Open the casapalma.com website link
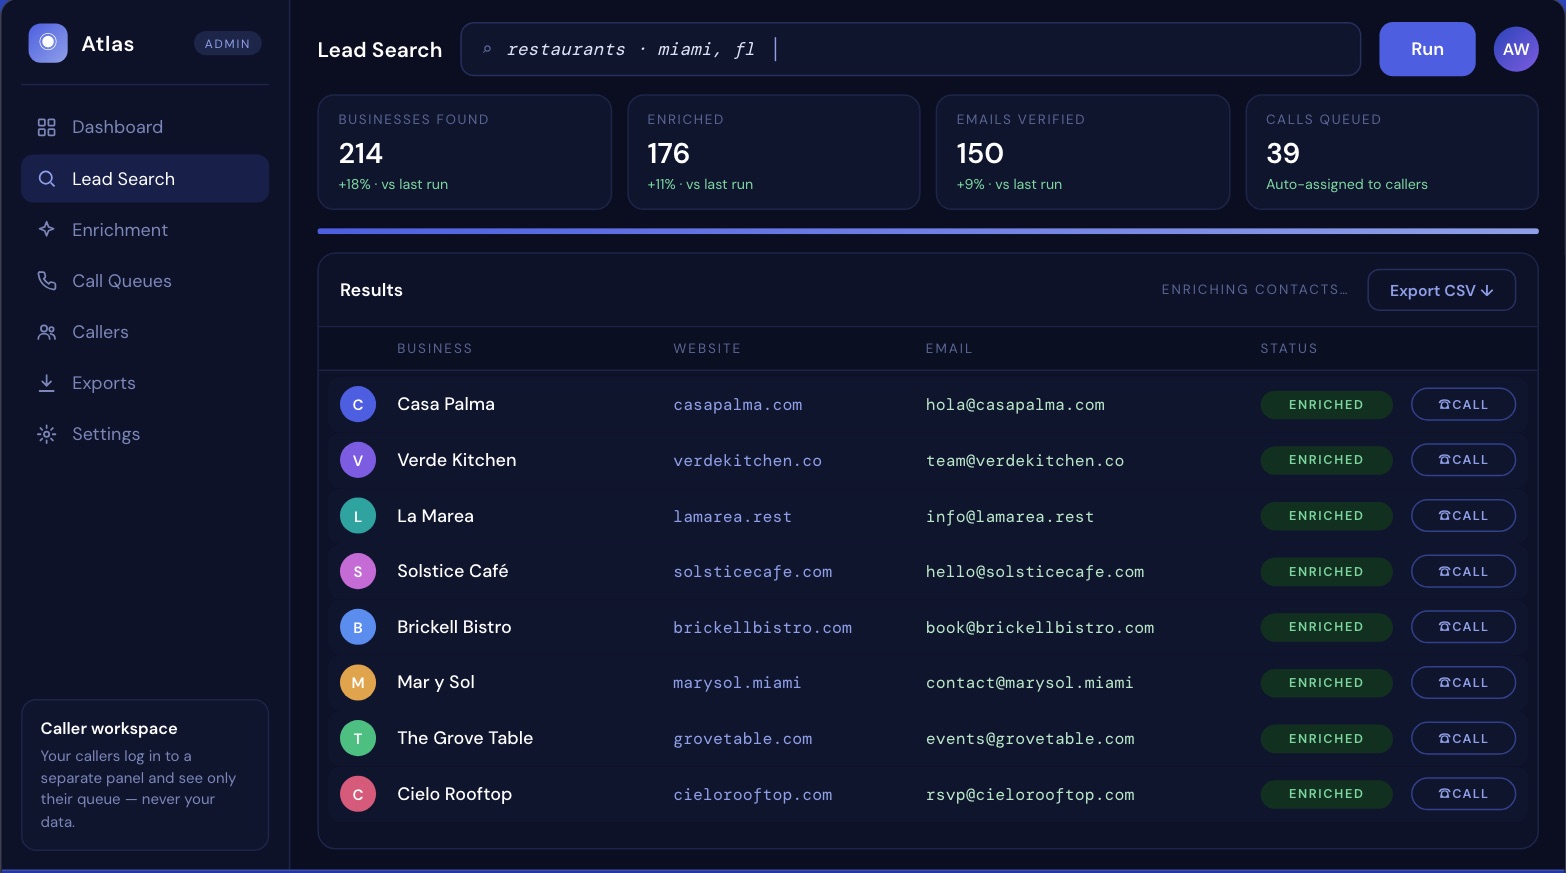 (738, 405)
